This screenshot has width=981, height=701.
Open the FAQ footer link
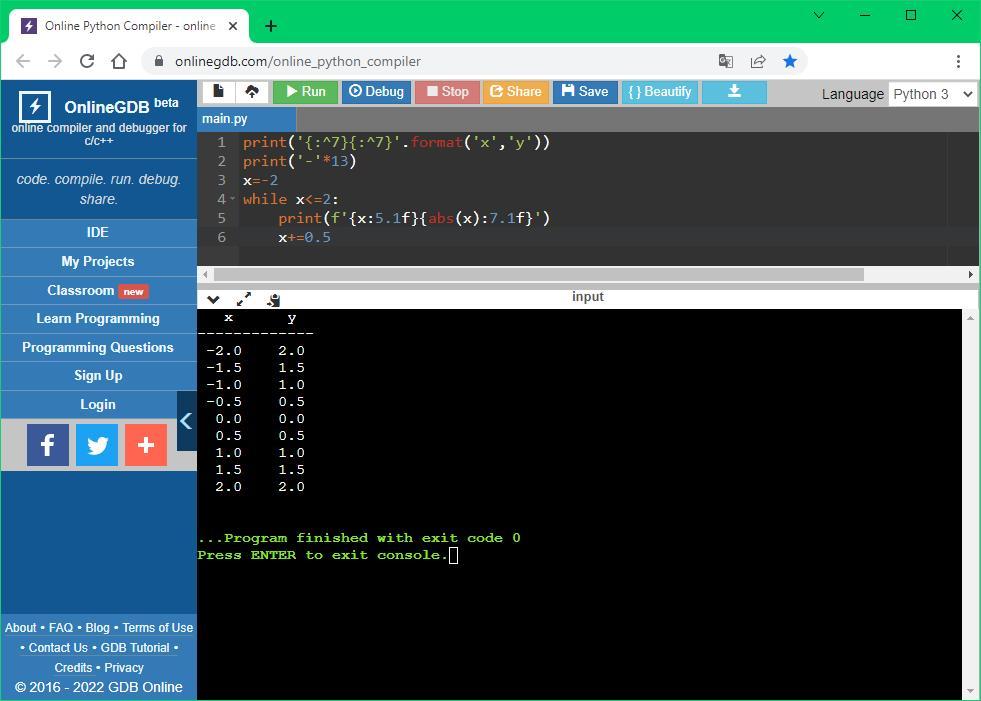[x=61, y=628]
